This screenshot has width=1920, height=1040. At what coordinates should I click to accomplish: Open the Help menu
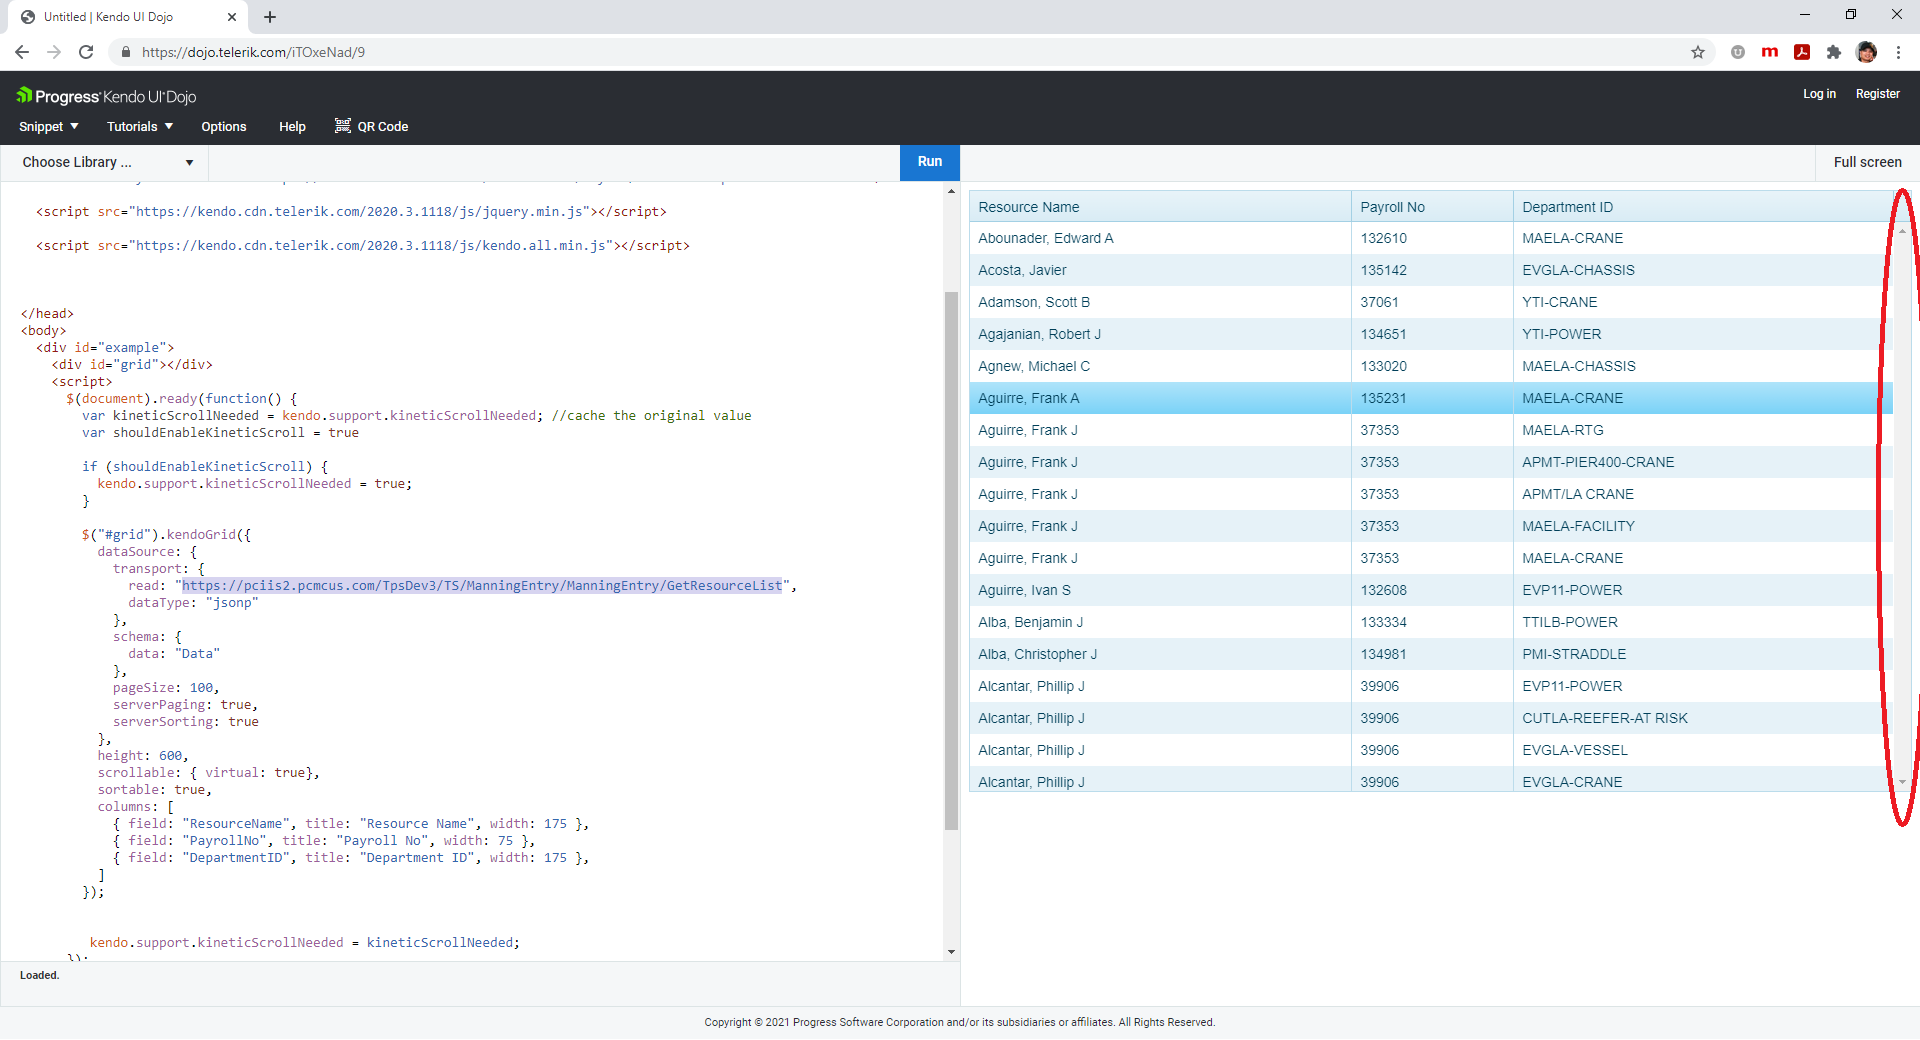coord(292,127)
